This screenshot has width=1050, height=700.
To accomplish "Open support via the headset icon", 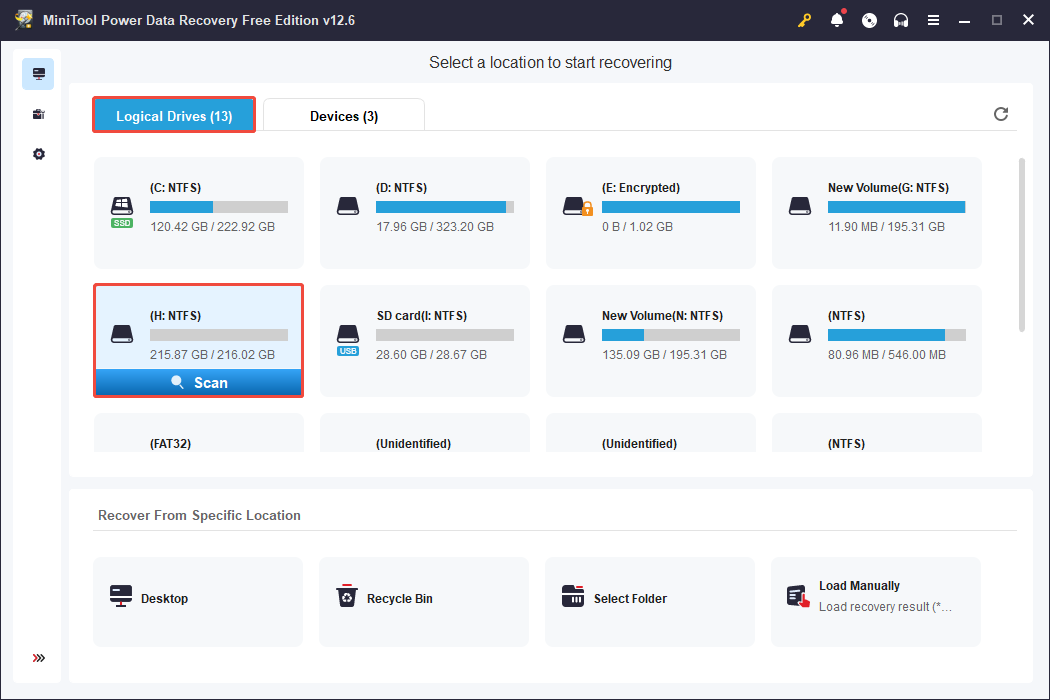I will (901, 20).
